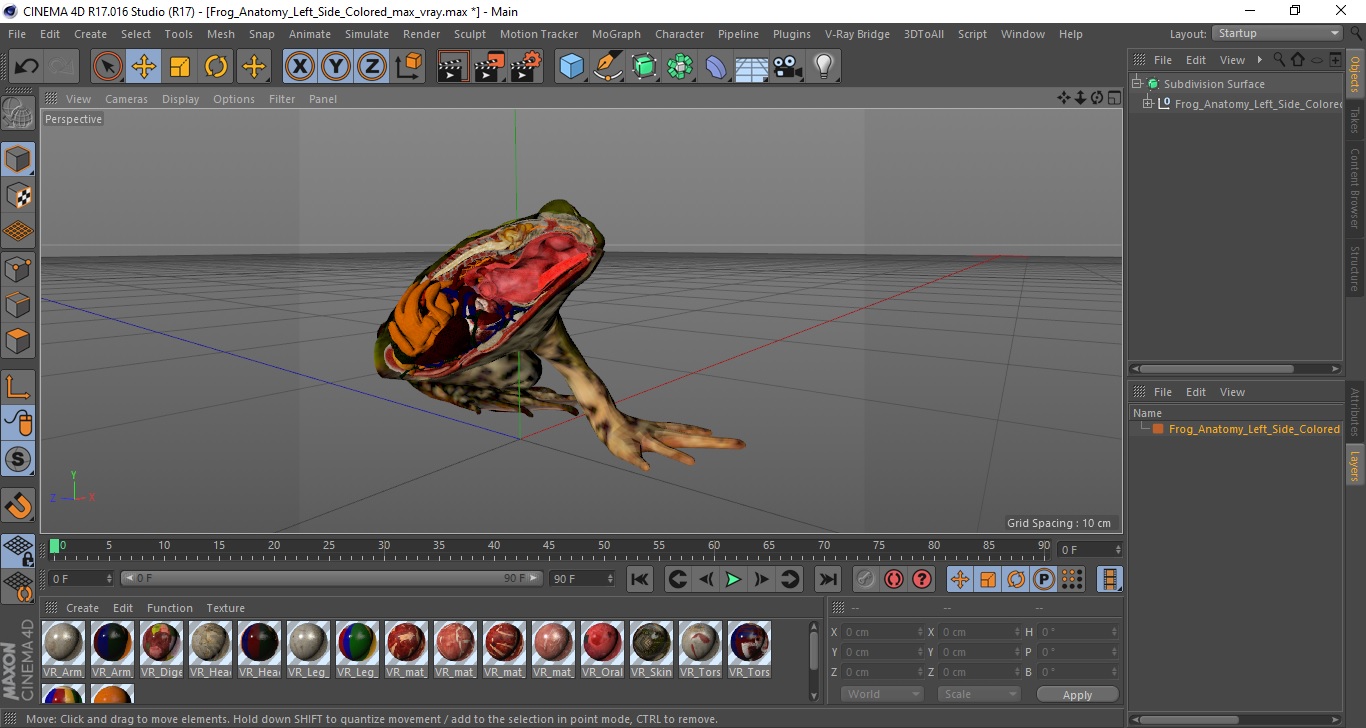
Task: Toggle Enable Snap magnet icon
Action: click(x=18, y=506)
